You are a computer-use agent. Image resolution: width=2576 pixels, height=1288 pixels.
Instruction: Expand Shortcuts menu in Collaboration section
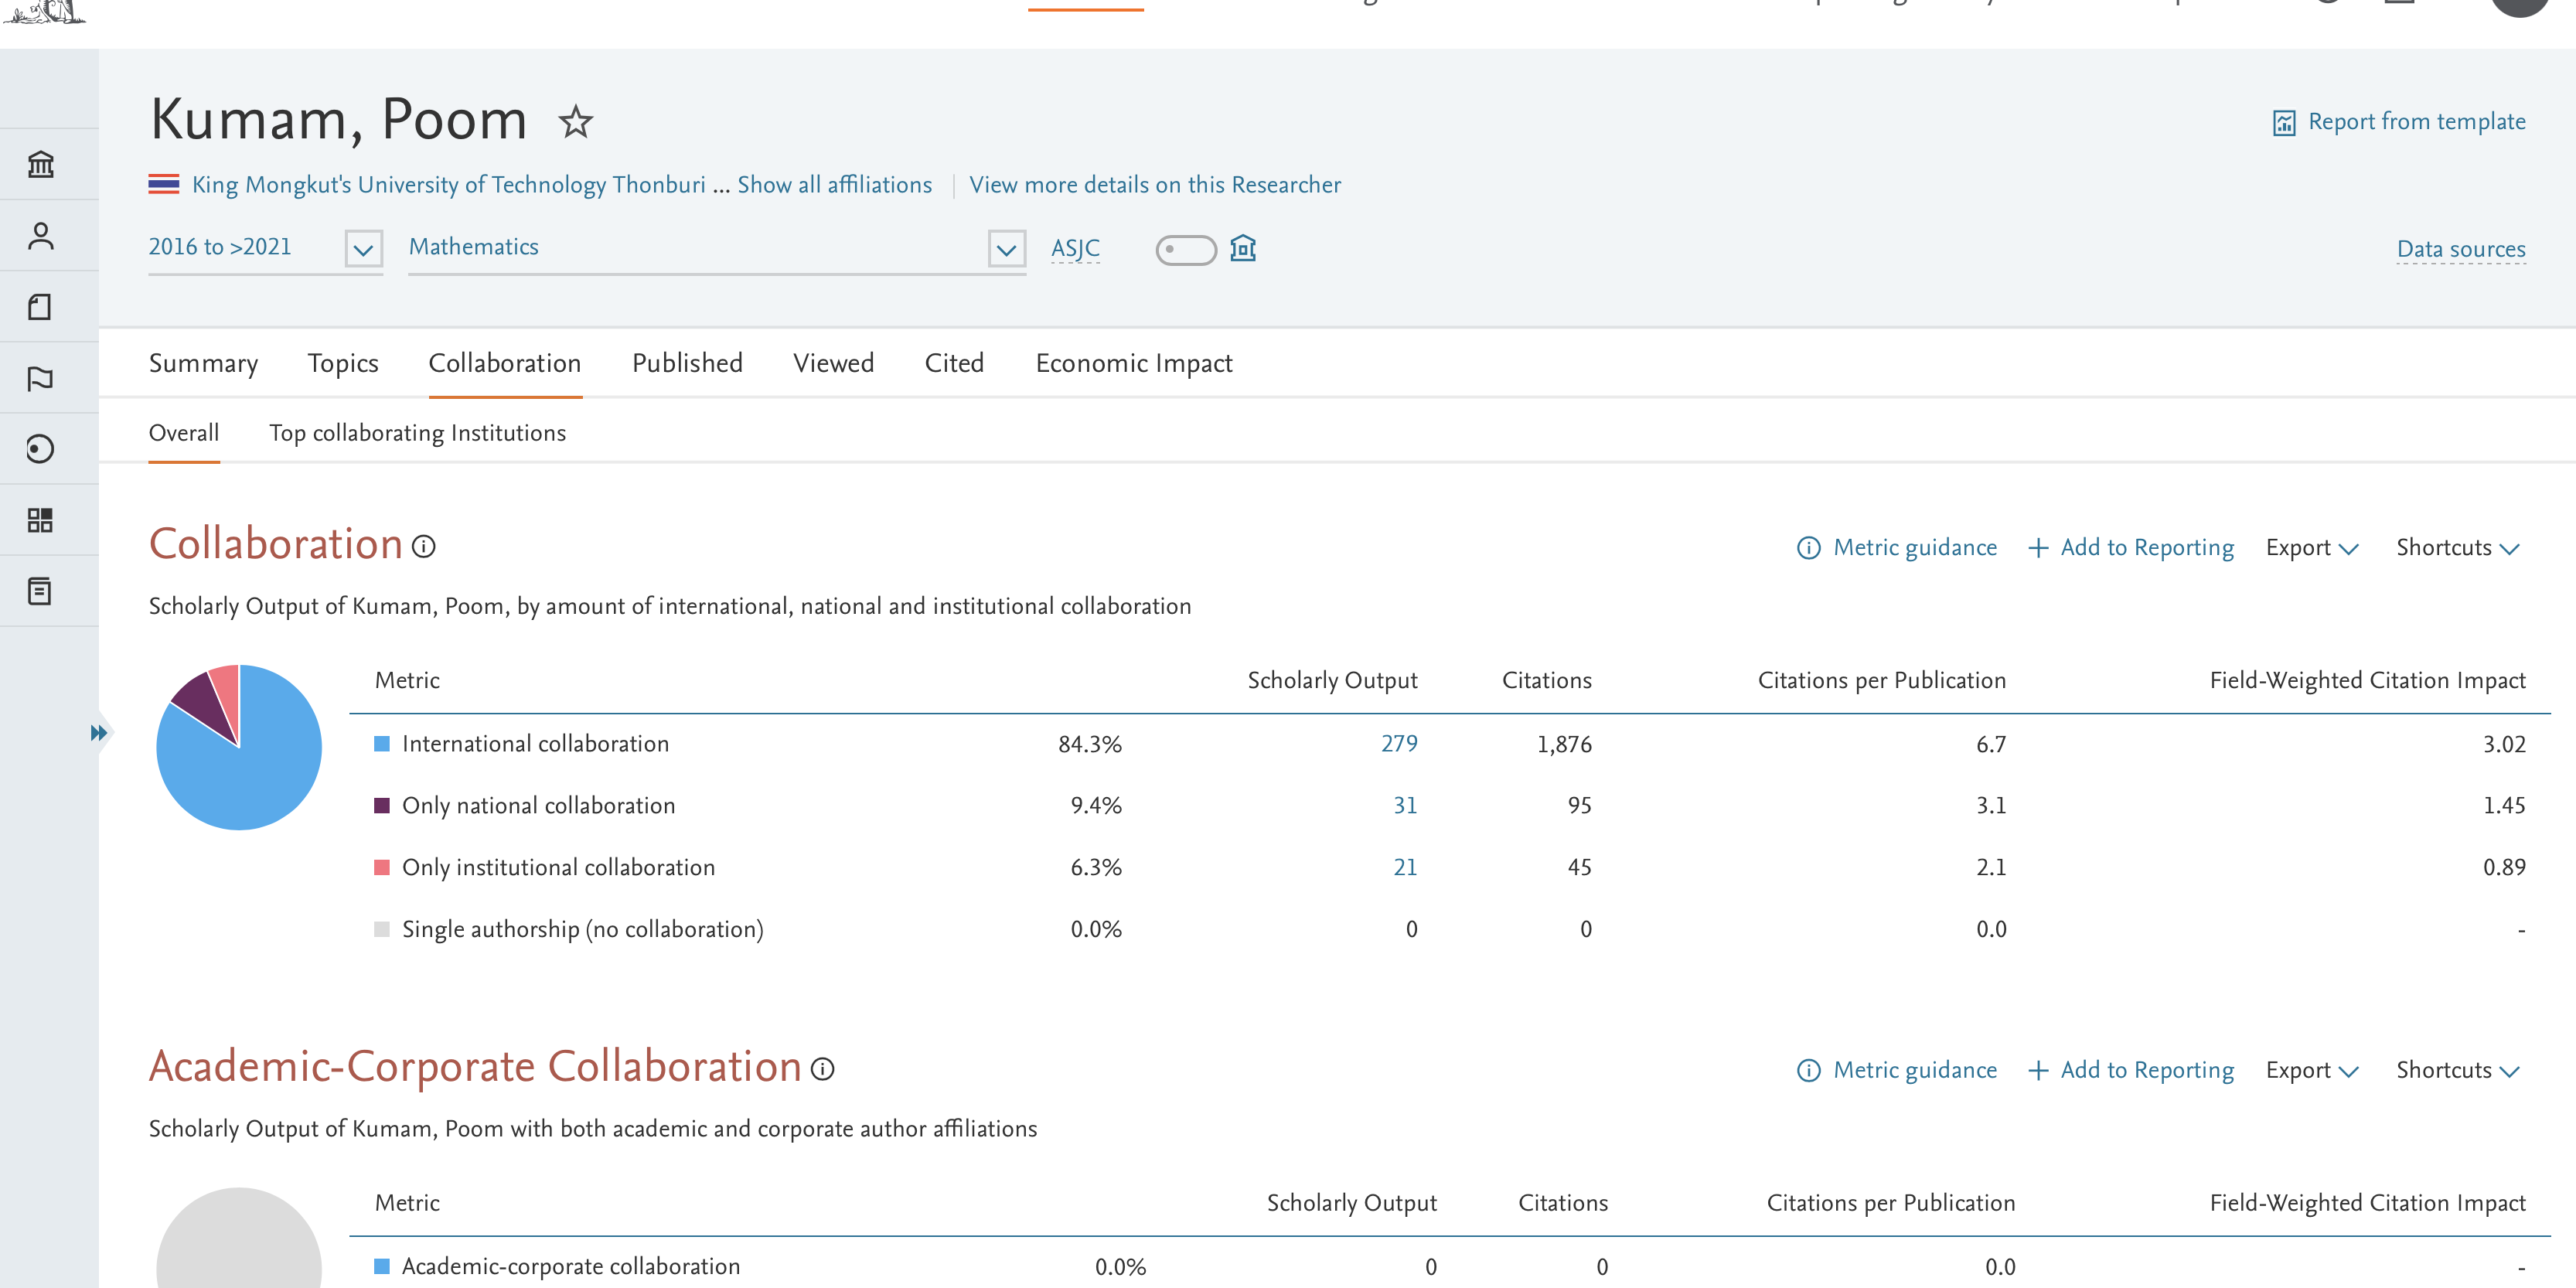point(2456,548)
